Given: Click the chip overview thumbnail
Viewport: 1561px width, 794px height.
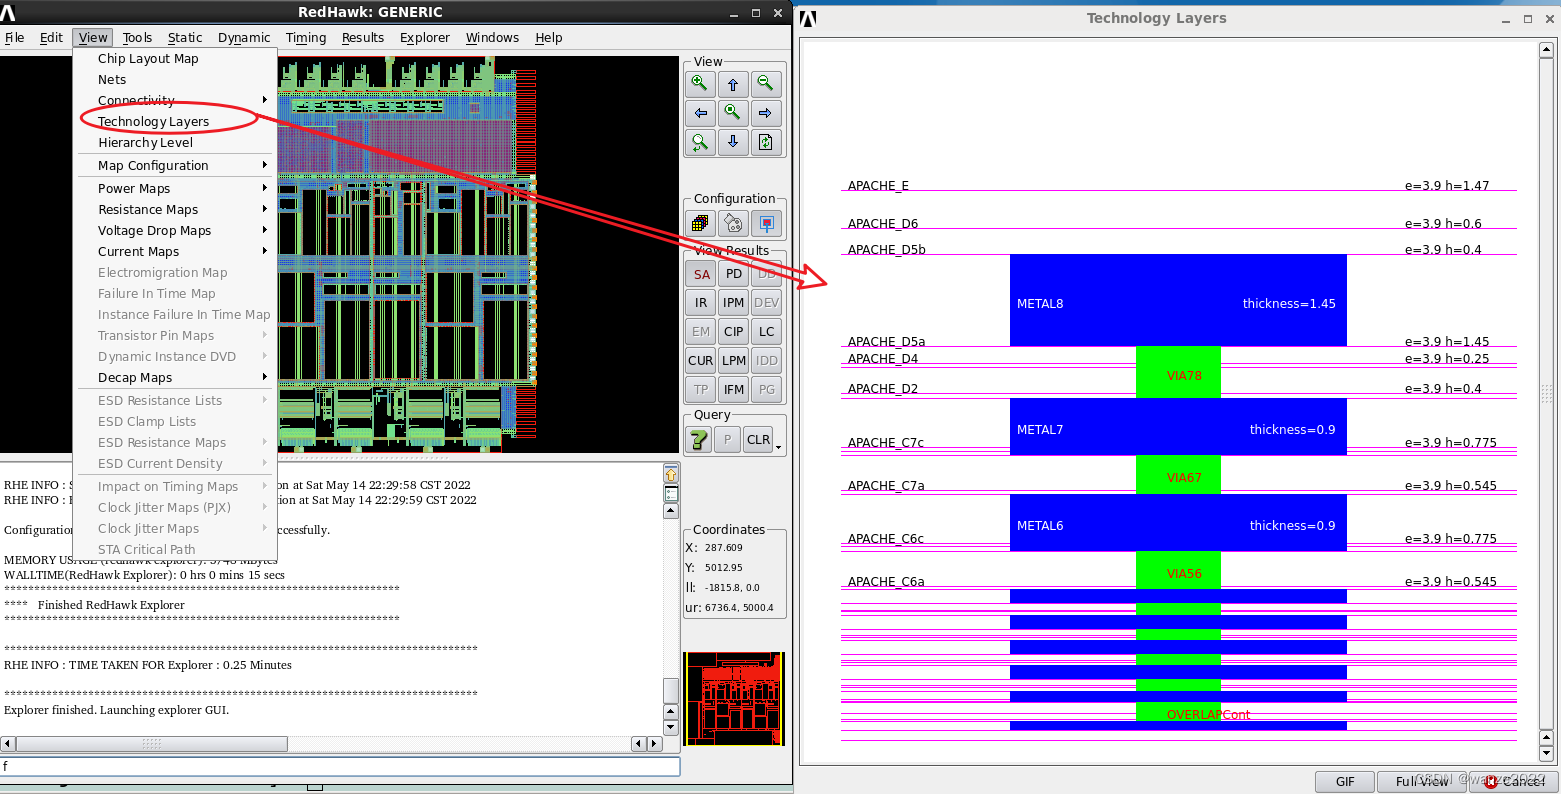Looking at the screenshot, I should point(734,699).
